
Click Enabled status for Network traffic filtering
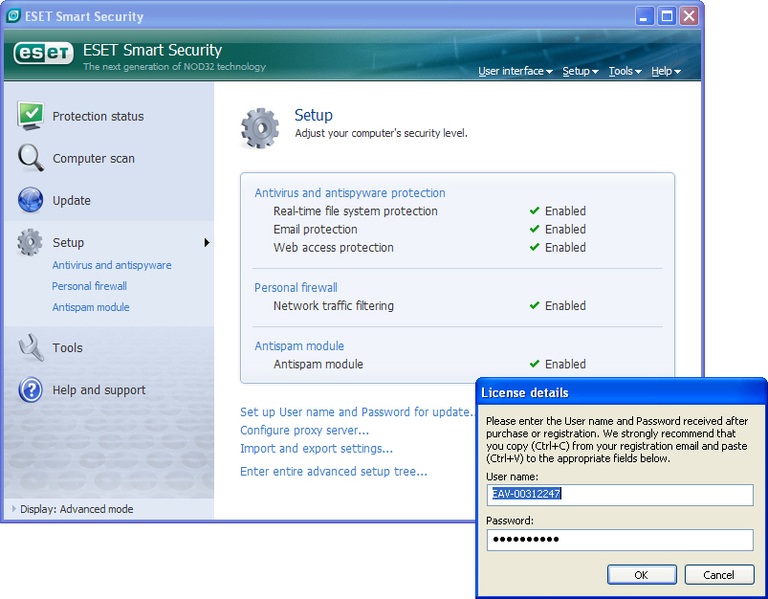click(565, 305)
